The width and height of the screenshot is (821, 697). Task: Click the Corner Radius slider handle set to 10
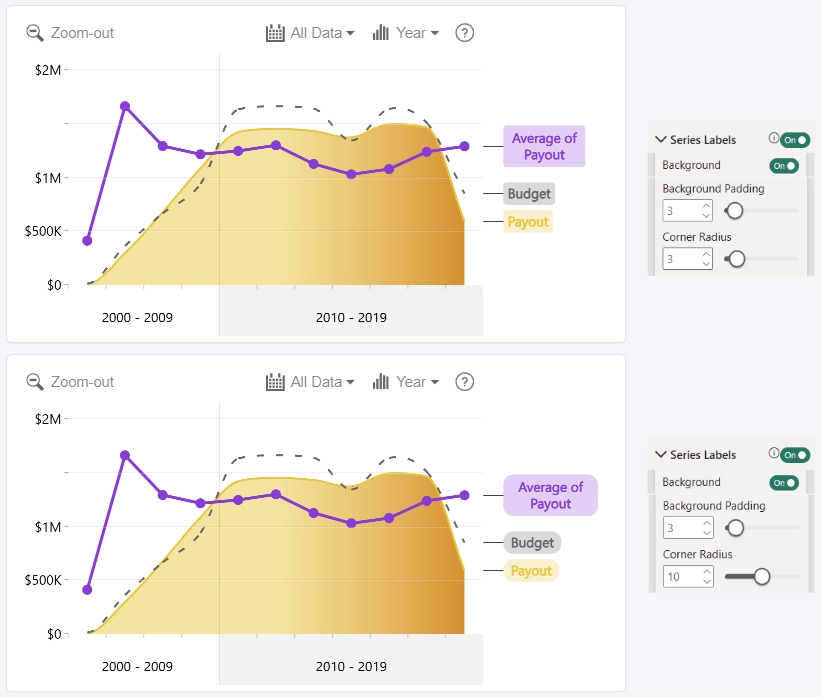tap(761, 577)
